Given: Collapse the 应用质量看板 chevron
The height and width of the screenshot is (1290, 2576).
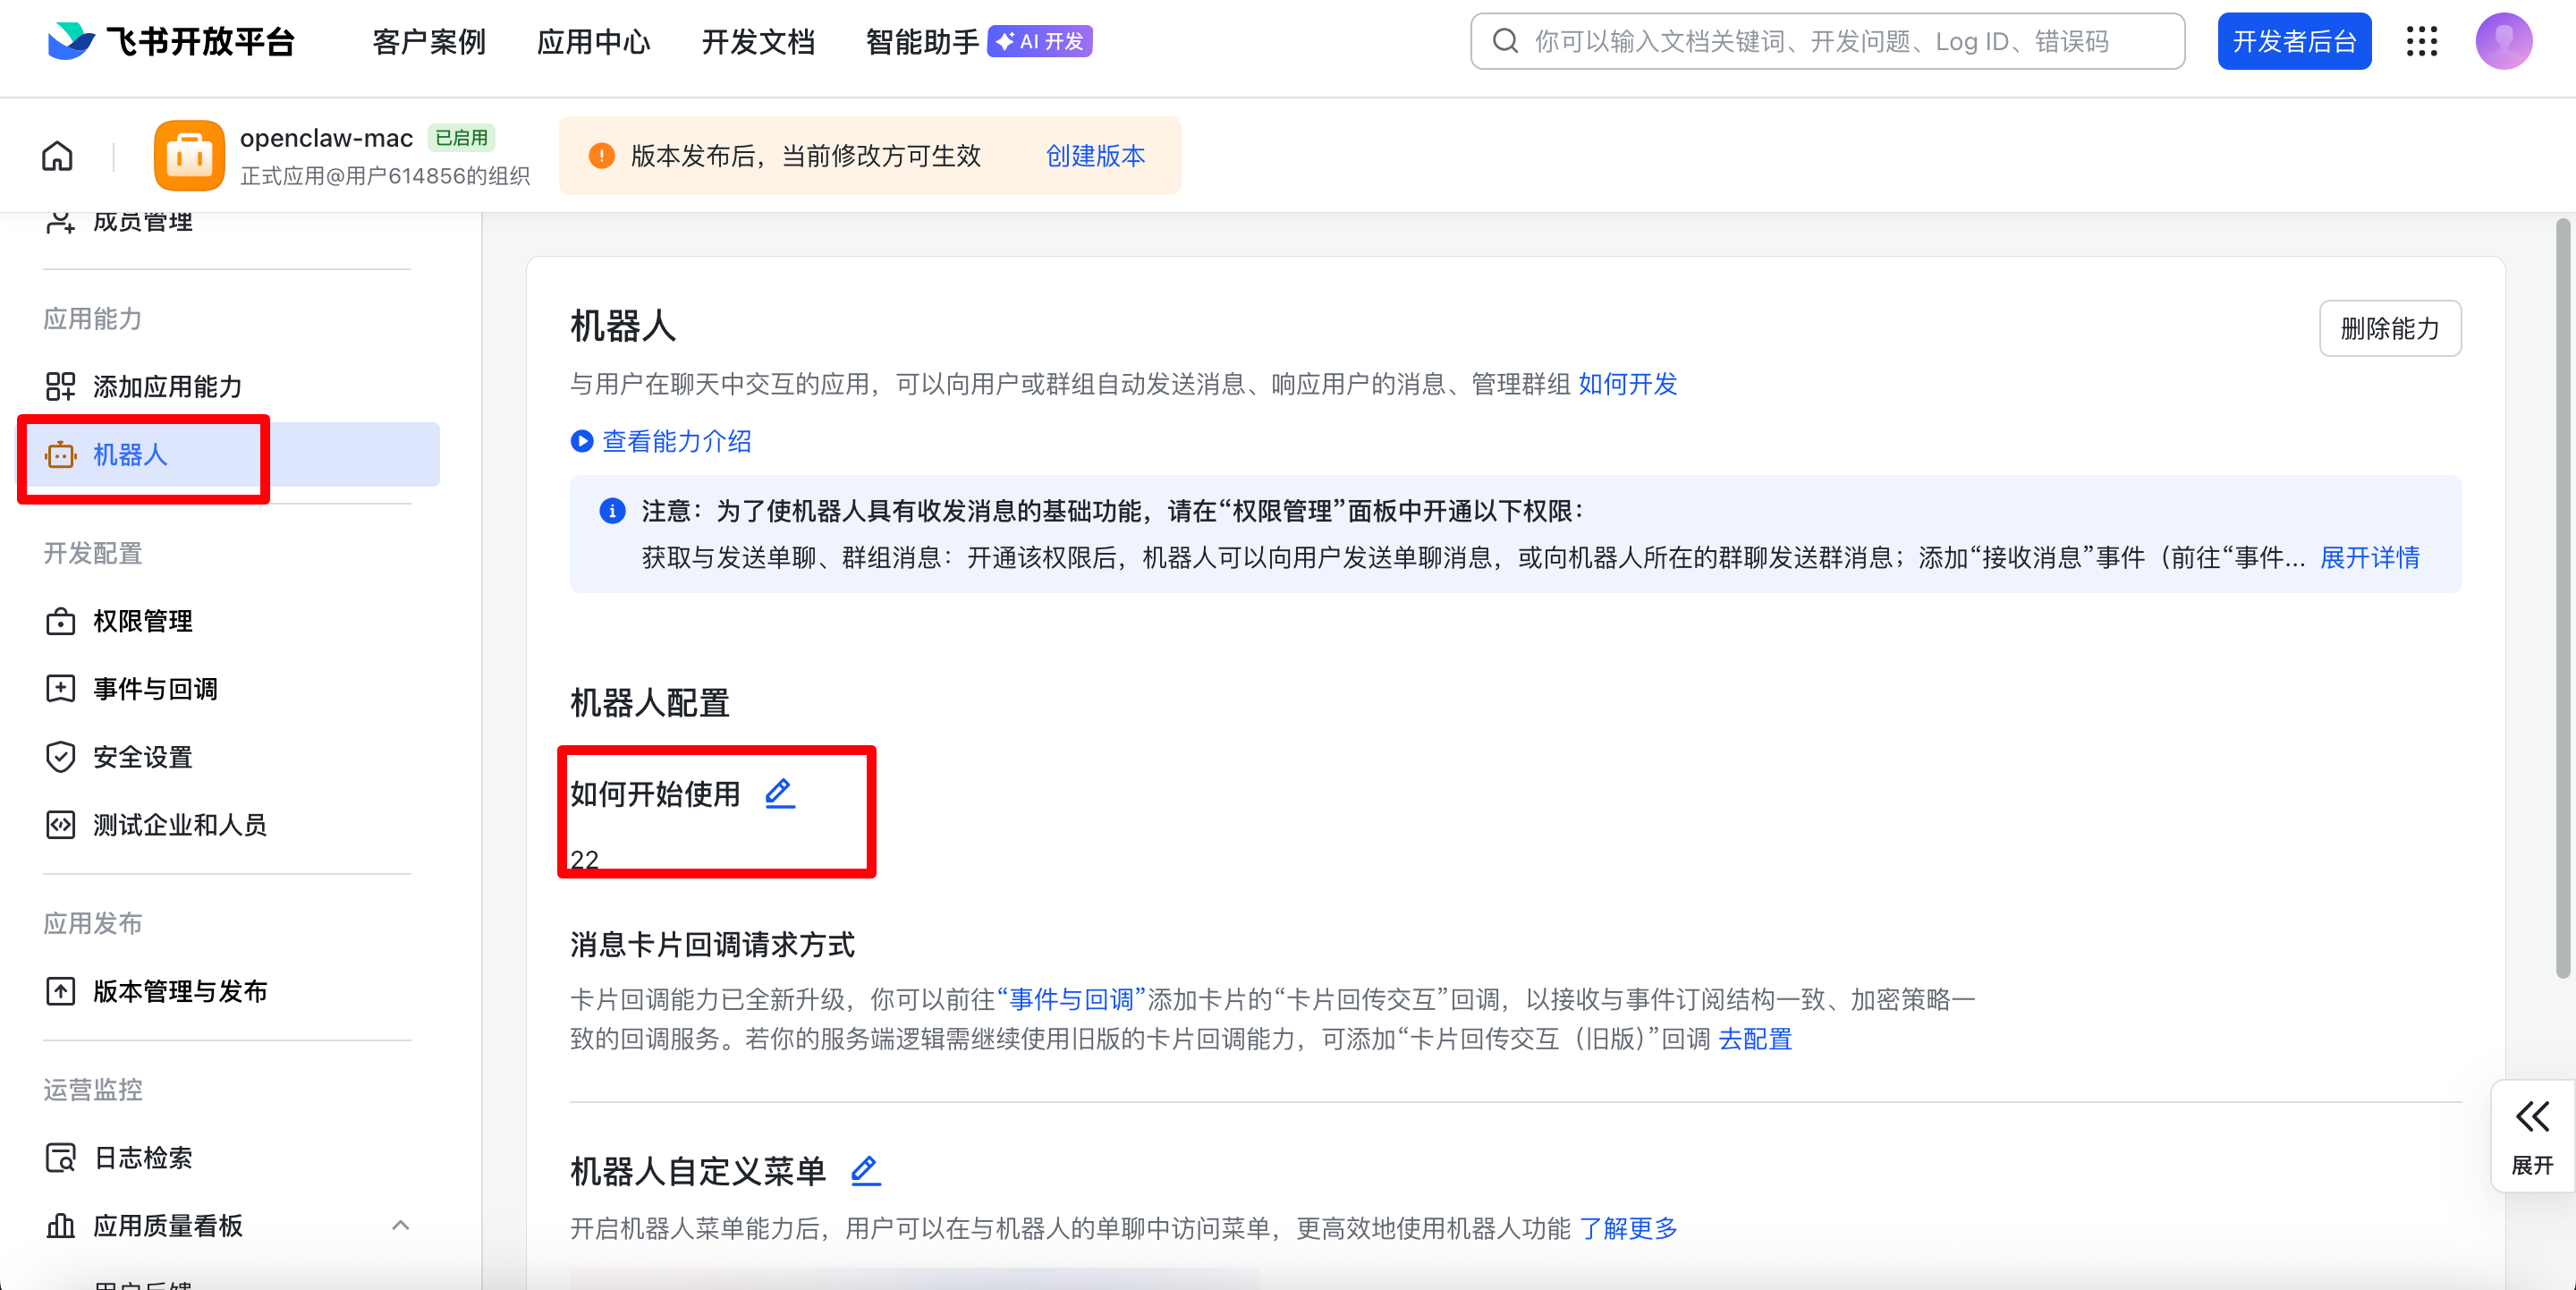Looking at the screenshot, I should 401,1225.
